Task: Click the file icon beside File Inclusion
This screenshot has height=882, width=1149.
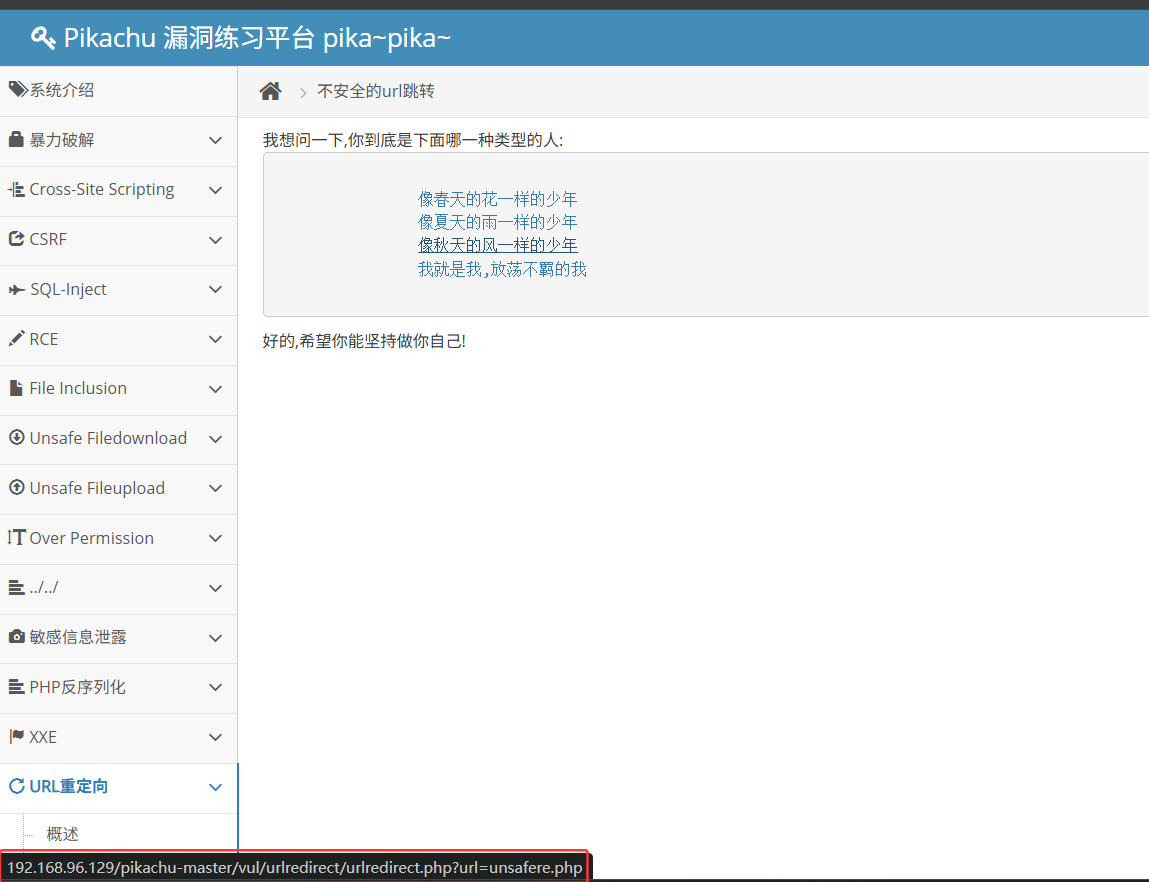Action: click(16, 388)
